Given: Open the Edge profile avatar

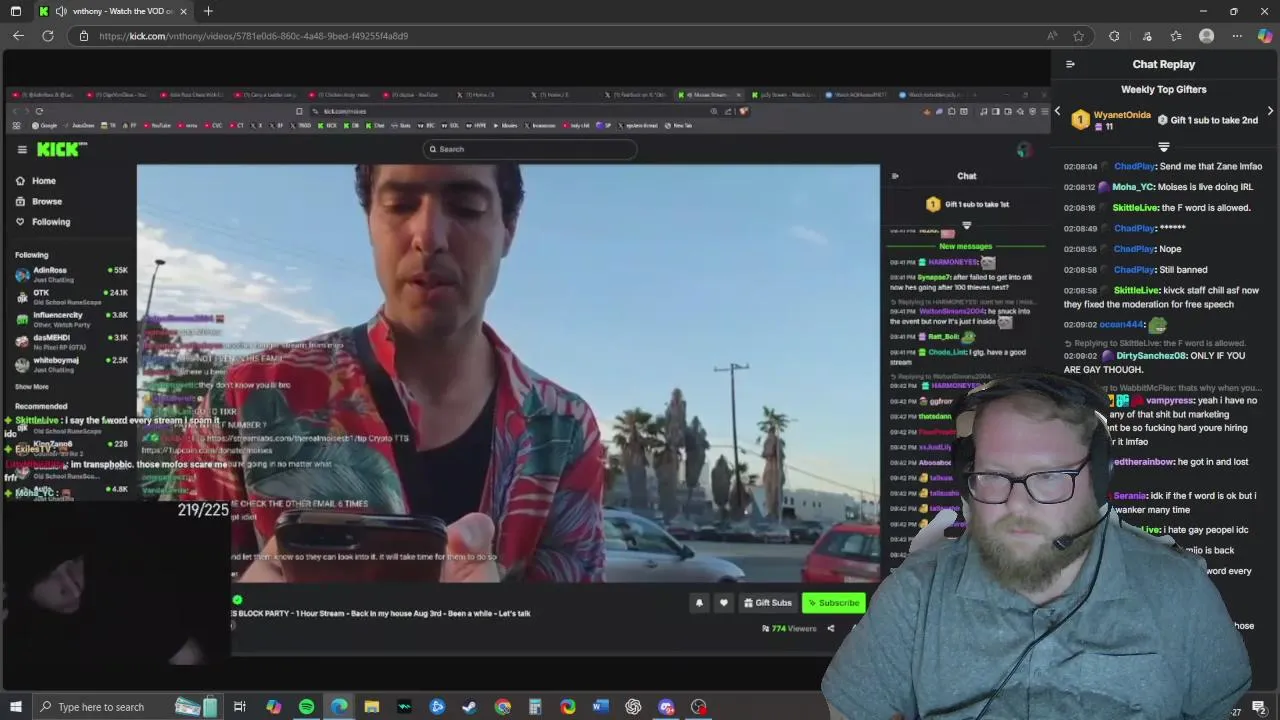Looking at the screenshot, I should 1206,36.
